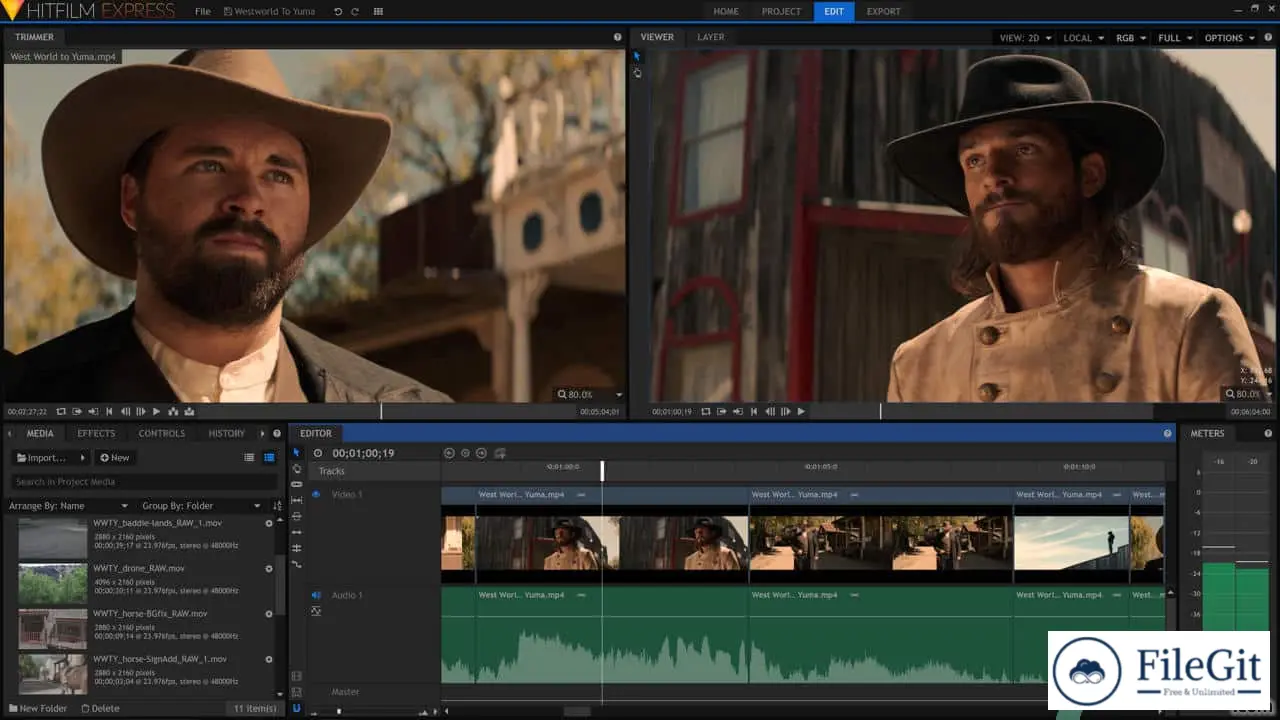
Task: Open the EFFECTS panel tab
Action: coord(96,433)
